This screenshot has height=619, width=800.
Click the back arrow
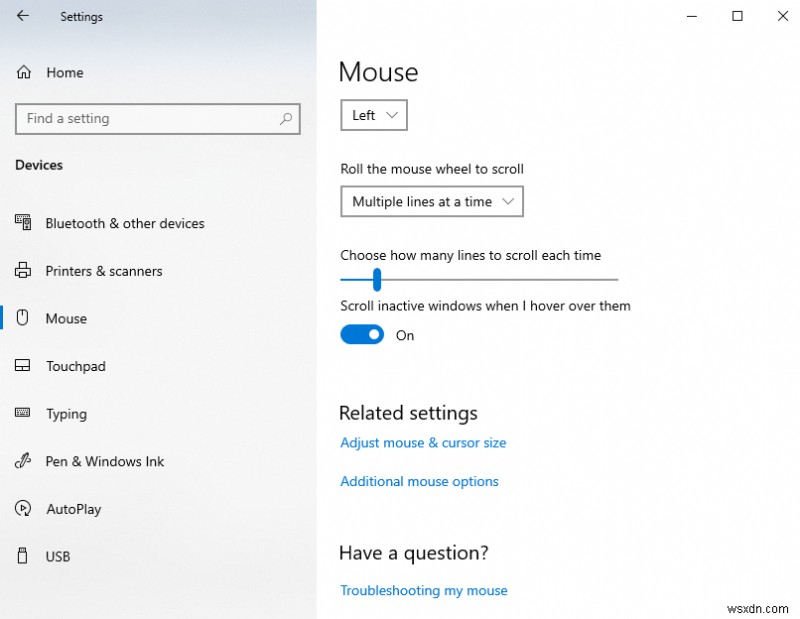click(x=22, y=16)
